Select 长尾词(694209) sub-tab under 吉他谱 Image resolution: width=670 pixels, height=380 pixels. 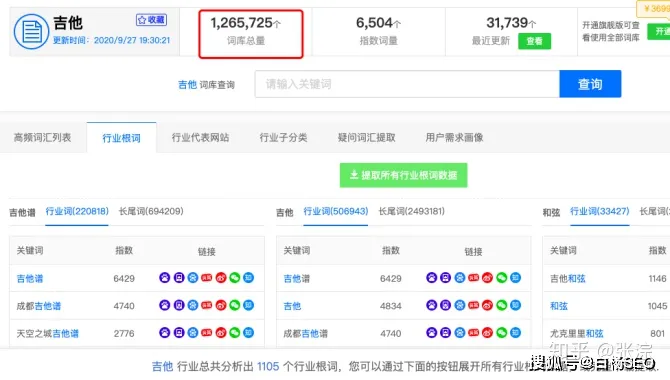(151, 211)
